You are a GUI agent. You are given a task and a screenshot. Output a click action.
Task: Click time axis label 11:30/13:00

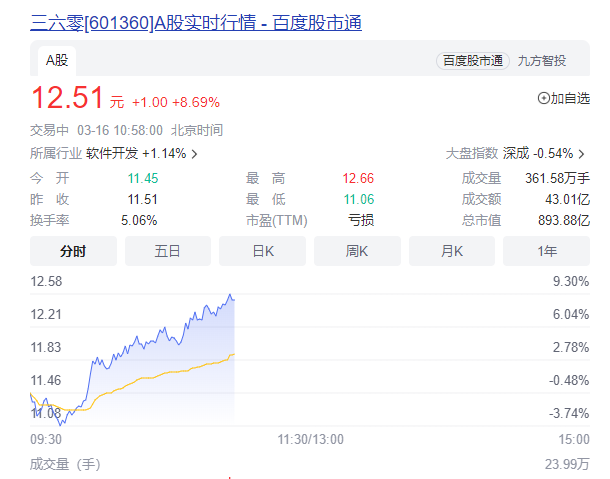click(x=310, y=439)
